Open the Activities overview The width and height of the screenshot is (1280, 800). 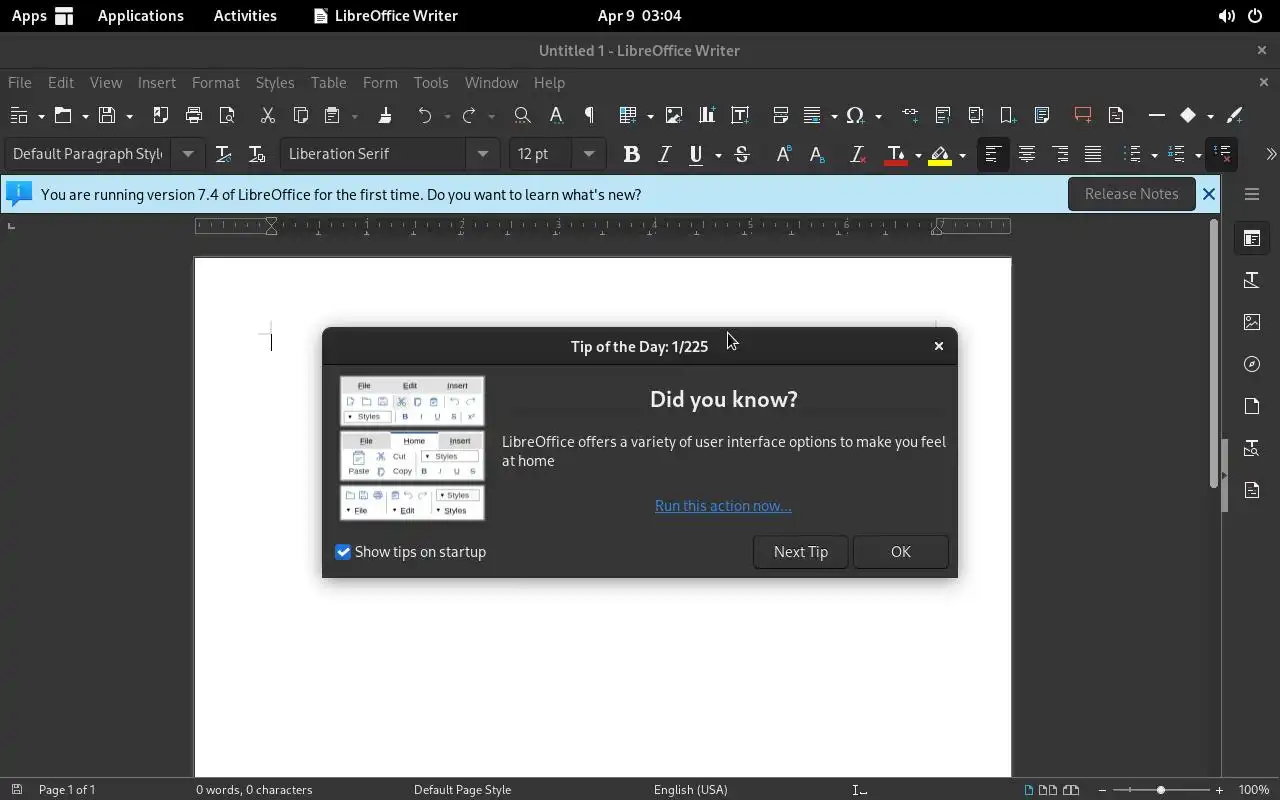tap(245, 16)
